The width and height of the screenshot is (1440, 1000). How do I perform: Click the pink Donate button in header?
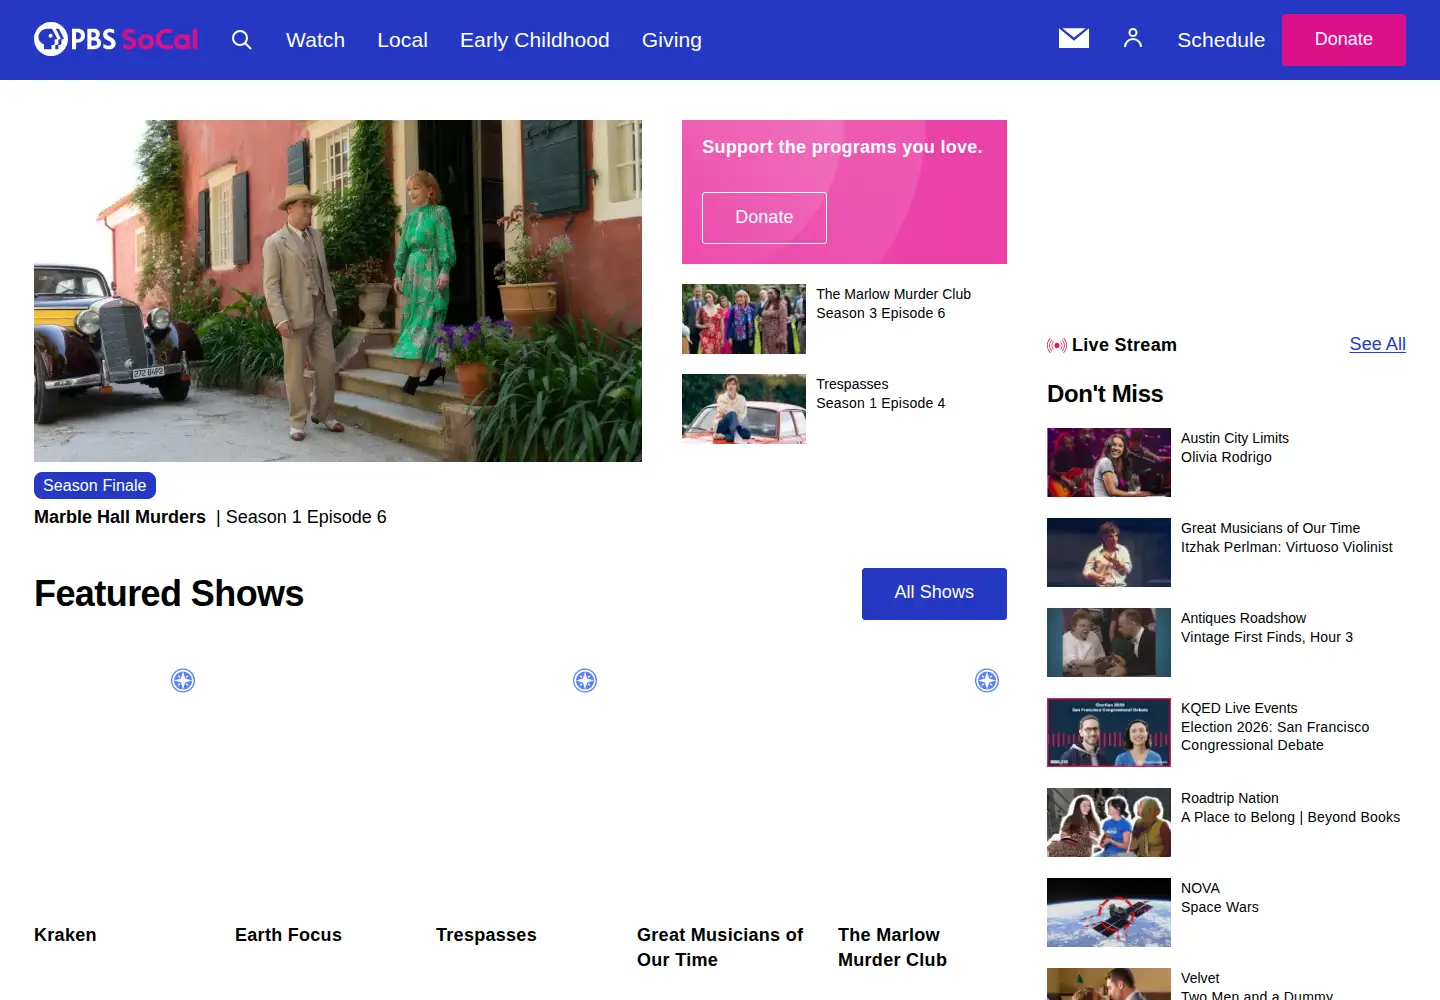(x=1343, y=40)
